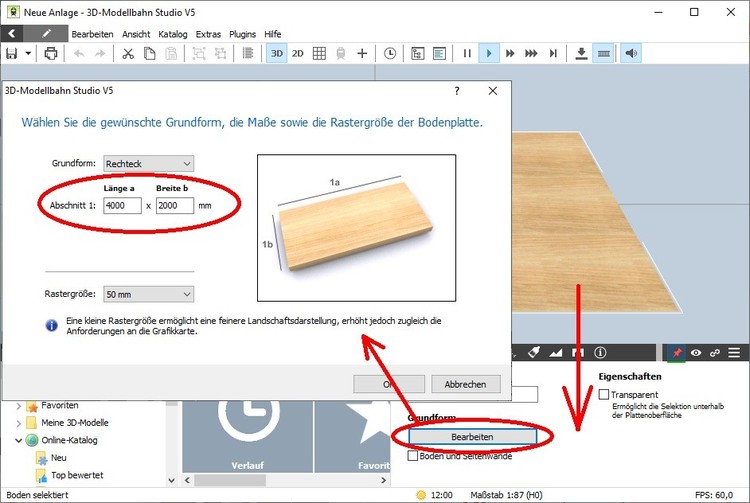The height and width of the screenshot is (503, 750).
Task: Click the step-forward simulation button
Action: [553, 54]
